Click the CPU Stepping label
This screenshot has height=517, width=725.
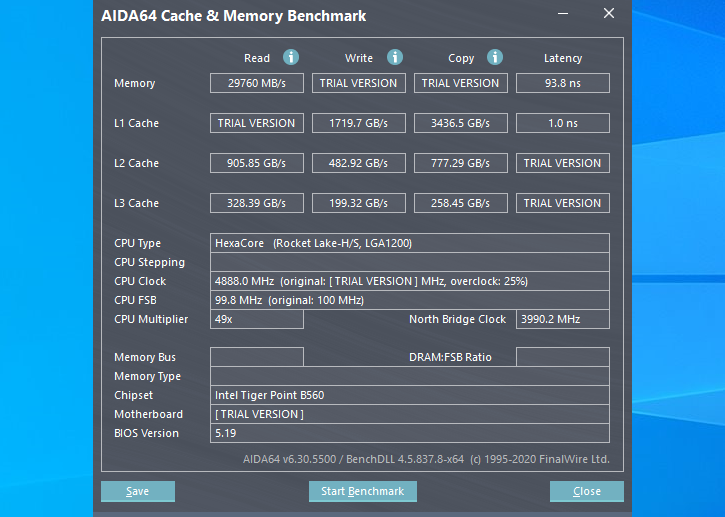149,263
